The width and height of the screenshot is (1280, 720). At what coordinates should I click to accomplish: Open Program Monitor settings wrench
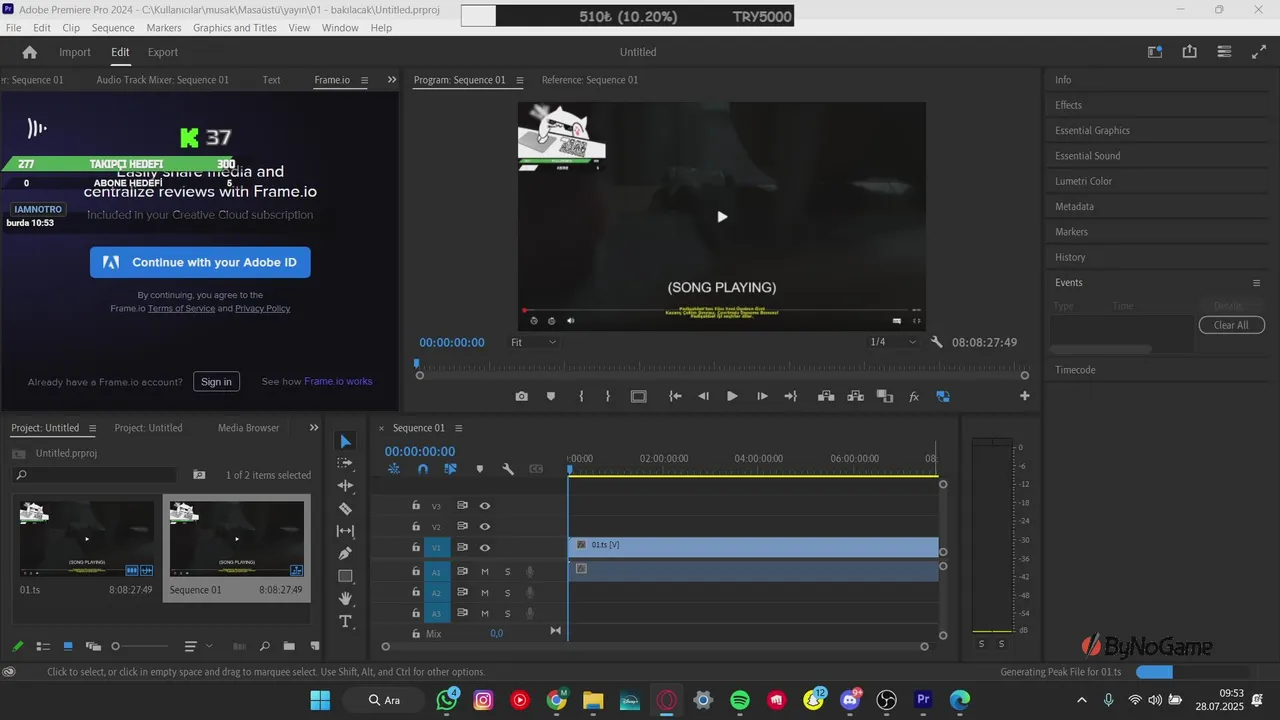(x=937, y=342)
